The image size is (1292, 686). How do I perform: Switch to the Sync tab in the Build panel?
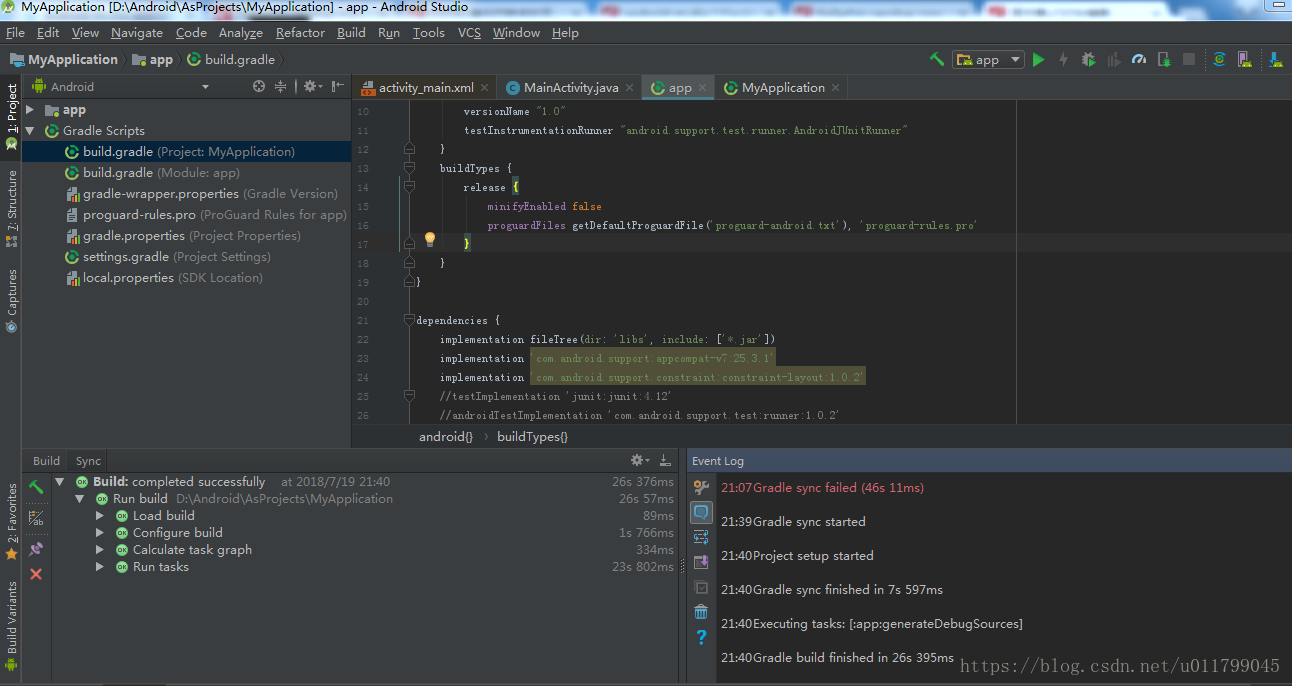(88, 461)
